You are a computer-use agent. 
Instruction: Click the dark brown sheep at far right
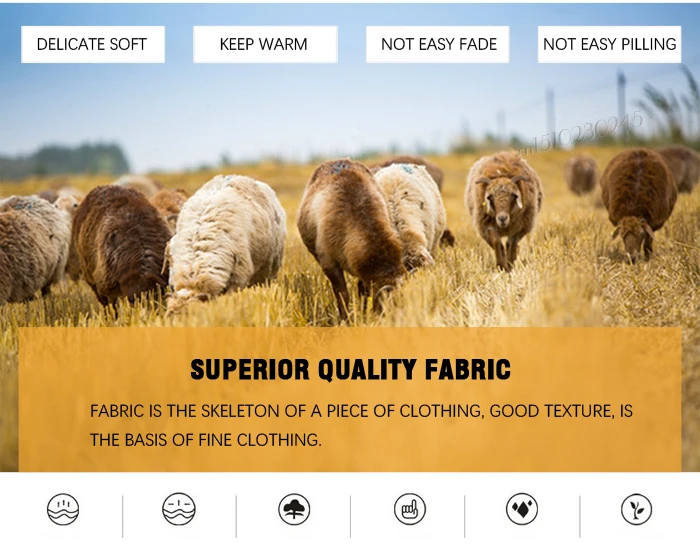click(638, 203)
